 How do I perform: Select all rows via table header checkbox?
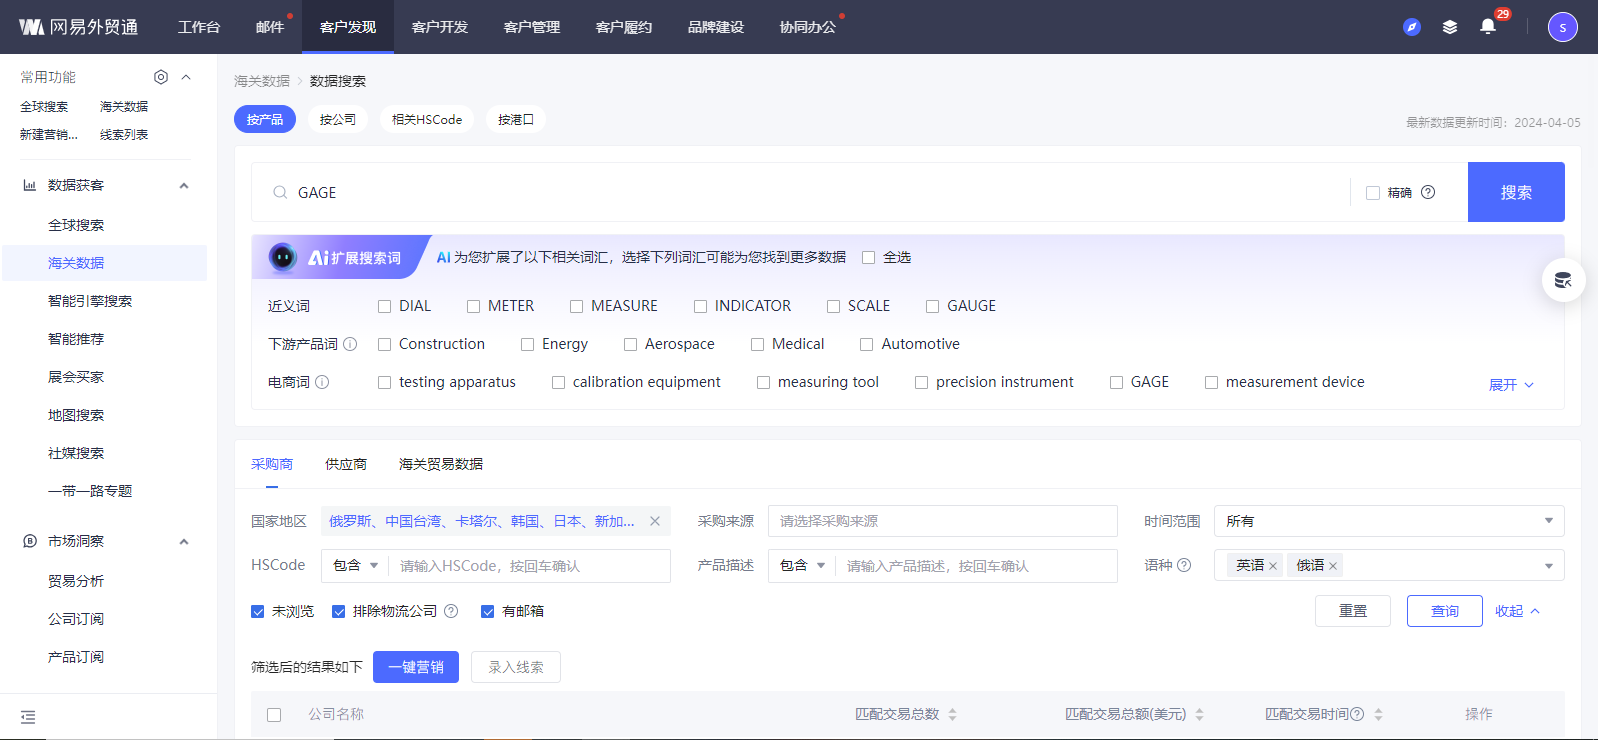click(274, 714)
